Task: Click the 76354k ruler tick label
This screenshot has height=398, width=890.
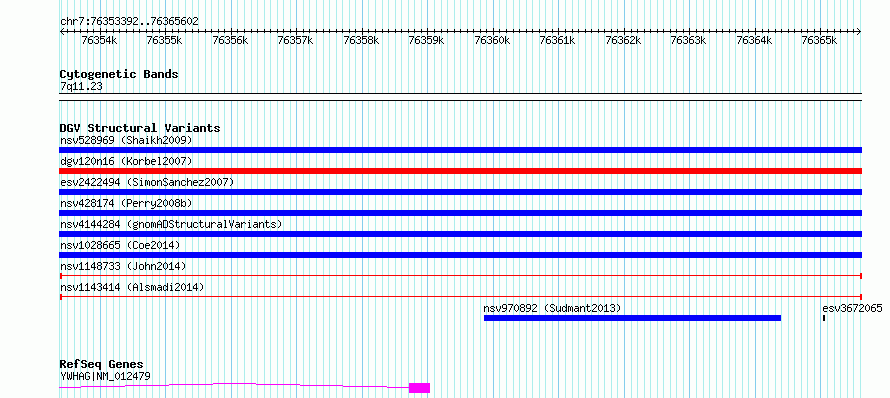Action: point(99,40)
